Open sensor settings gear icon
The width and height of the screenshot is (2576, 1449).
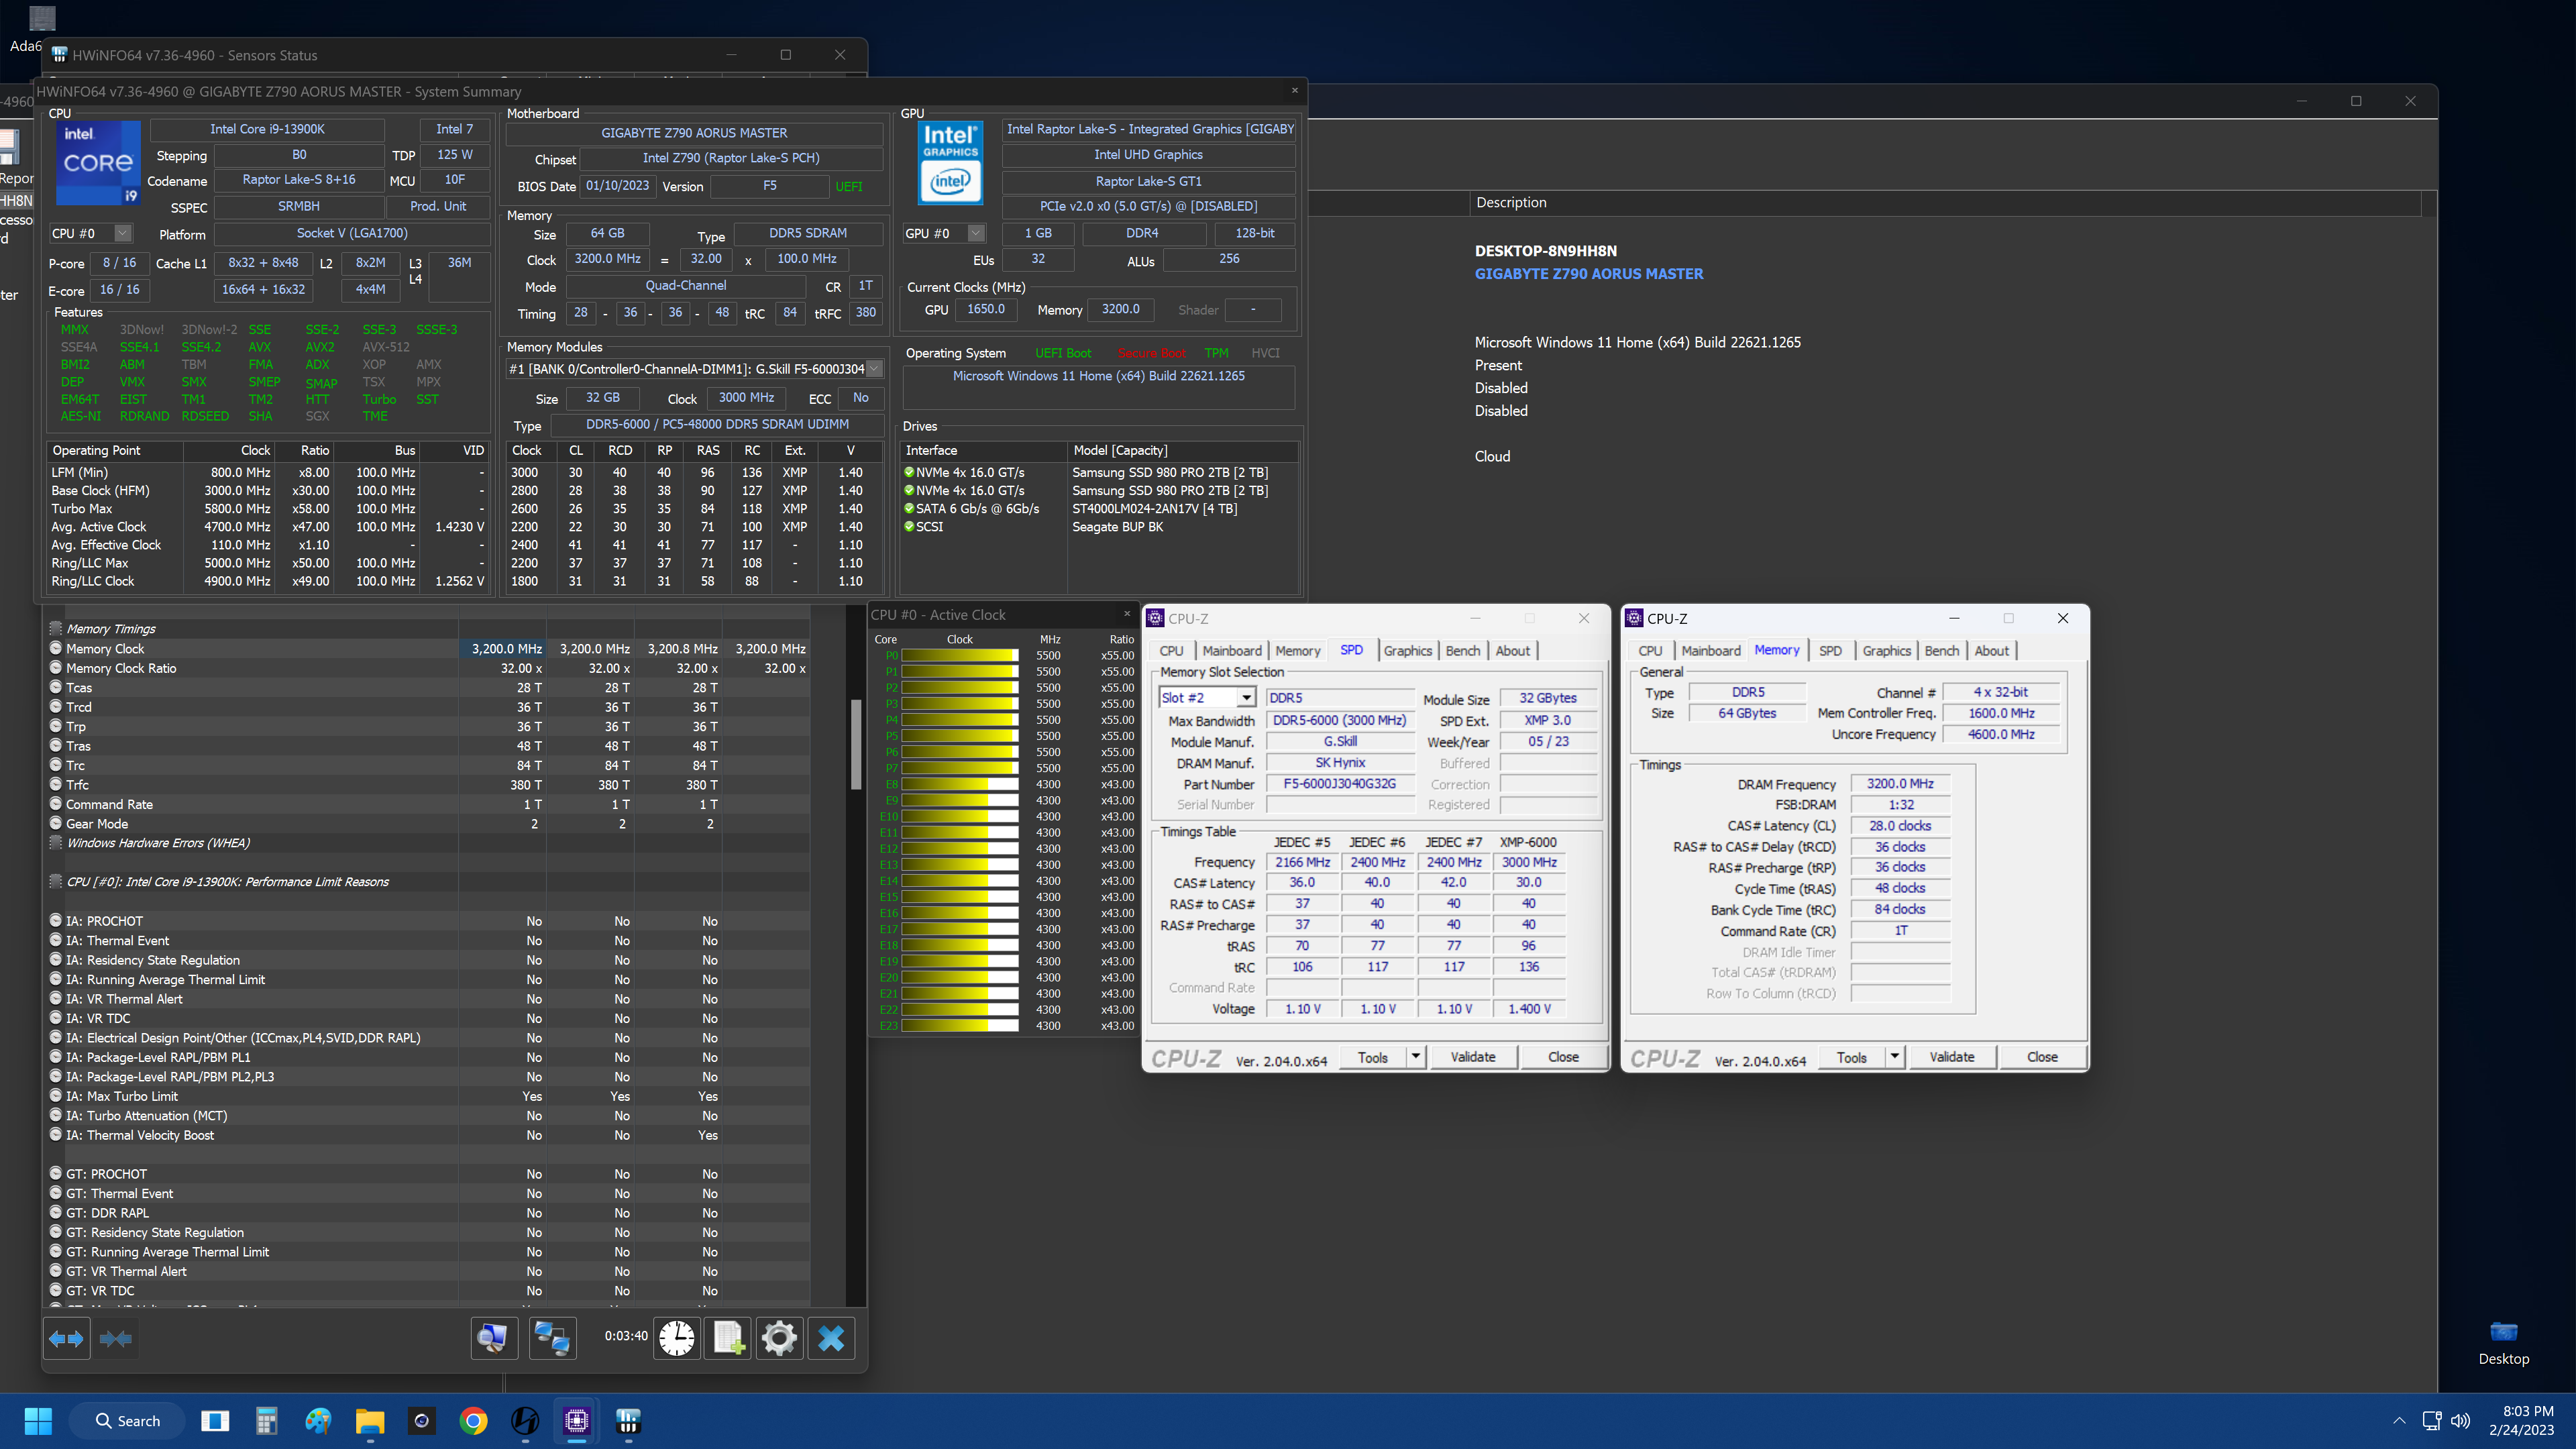[x=779, y=1338]
